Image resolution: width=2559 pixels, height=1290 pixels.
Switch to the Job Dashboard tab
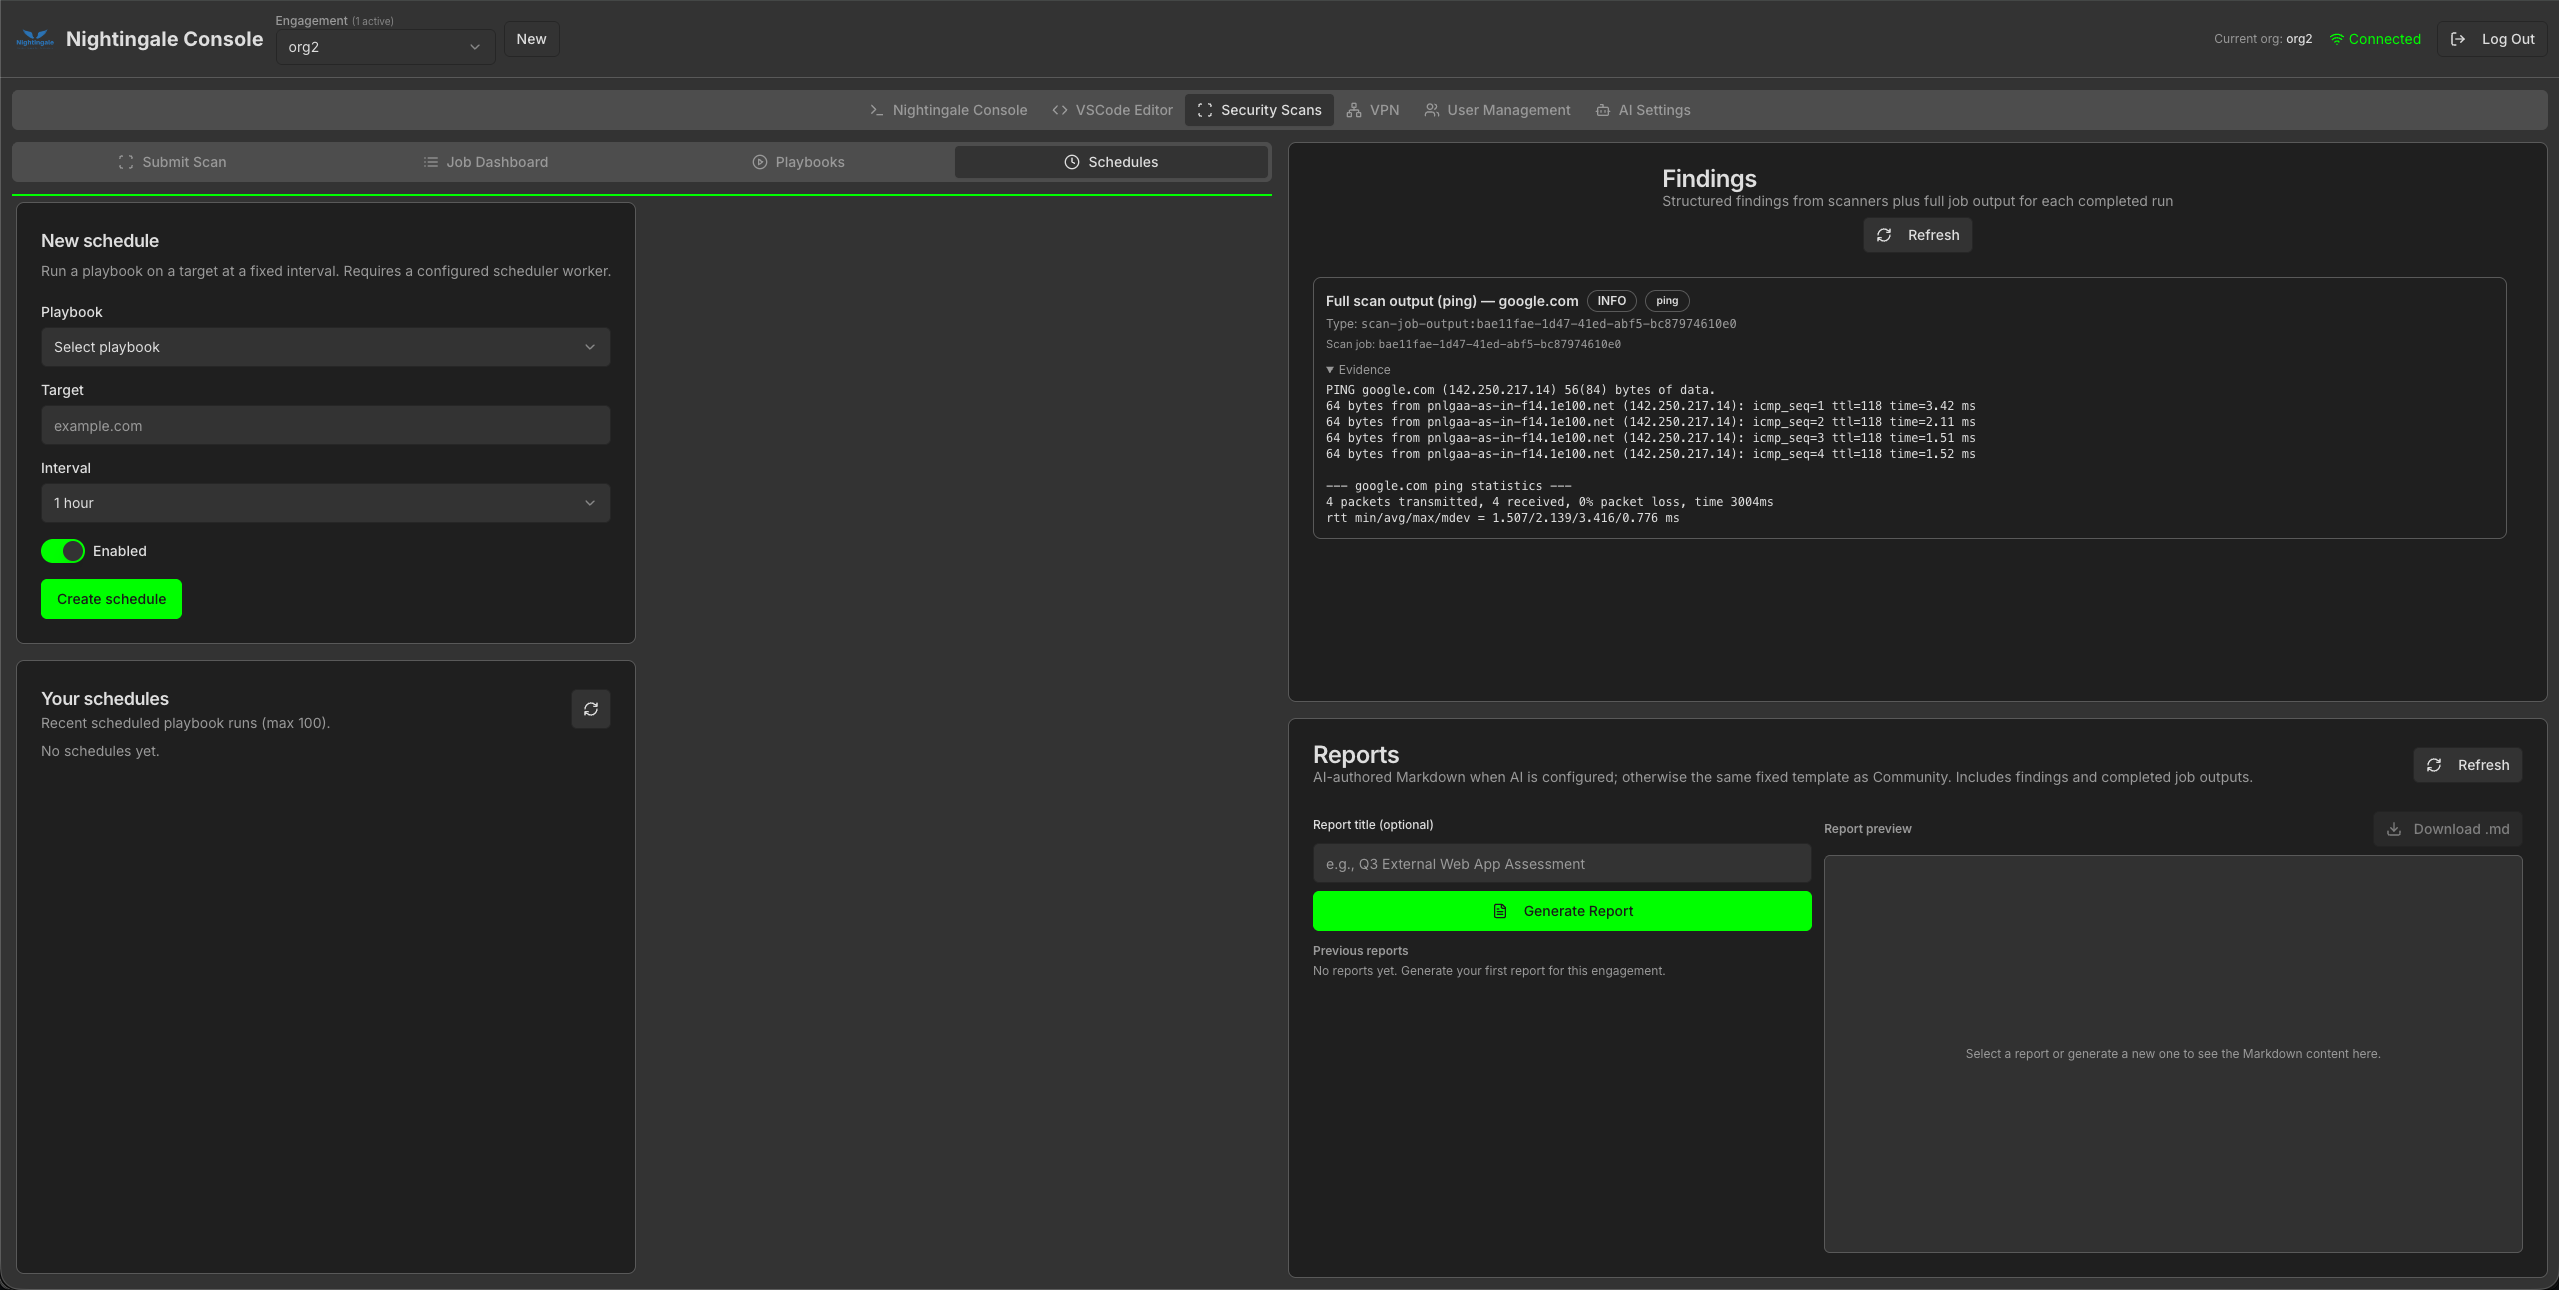click(x=485, y=162)
